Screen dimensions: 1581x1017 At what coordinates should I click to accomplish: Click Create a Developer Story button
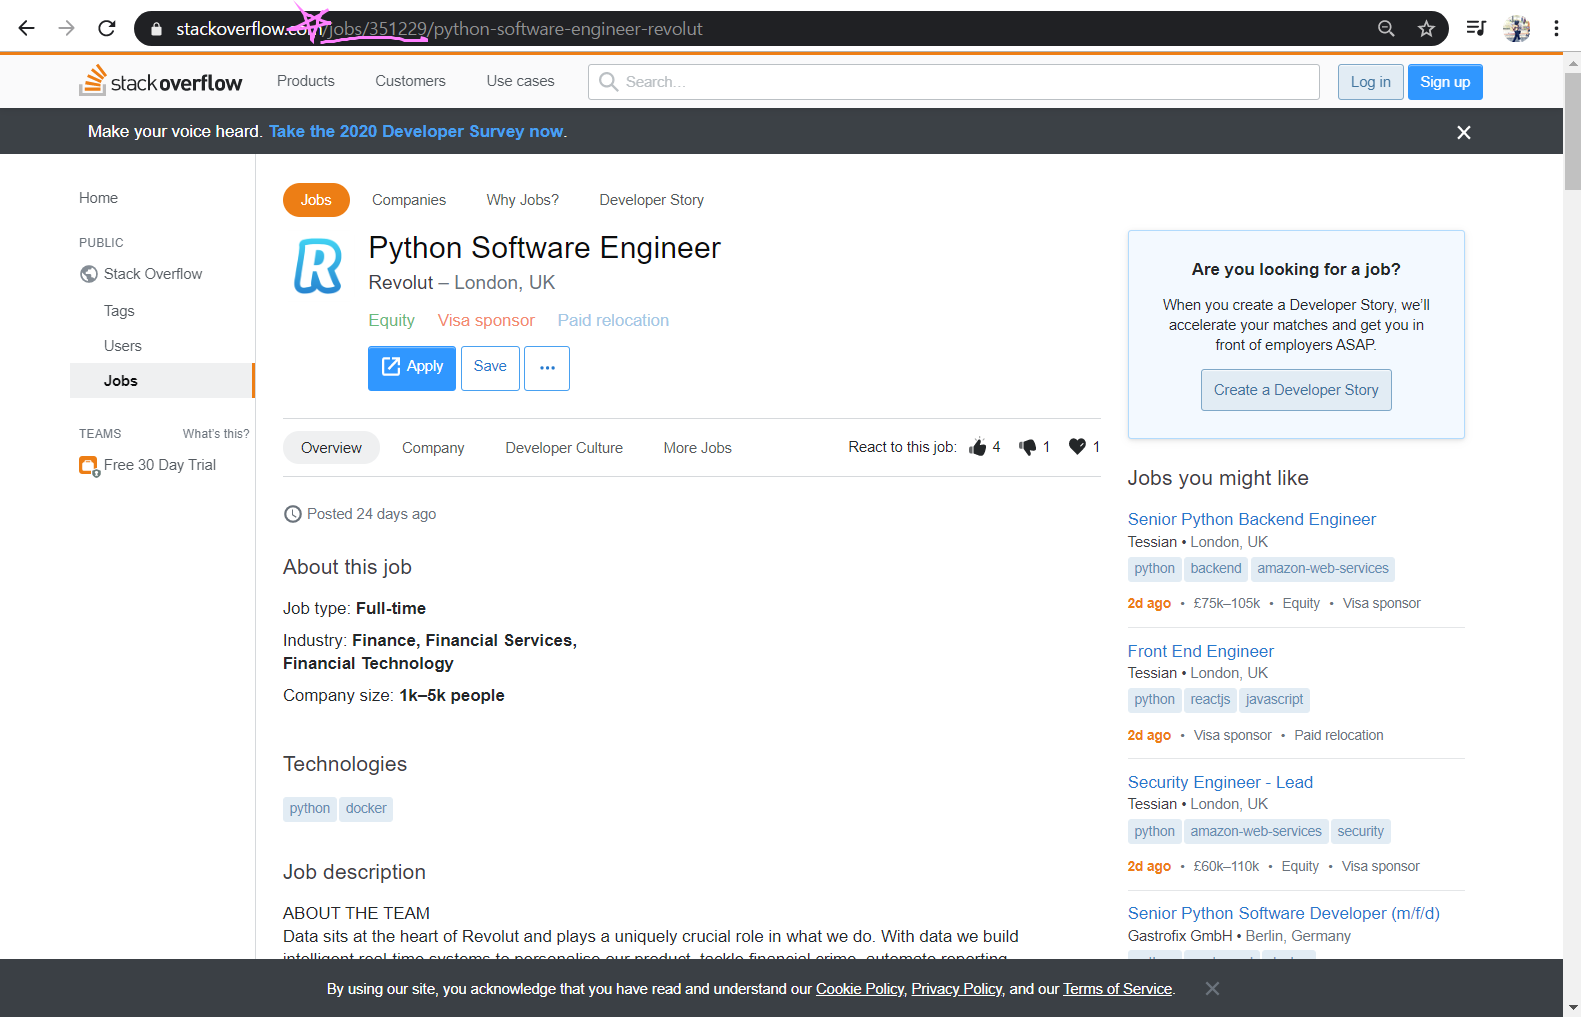coord(1296,390)
